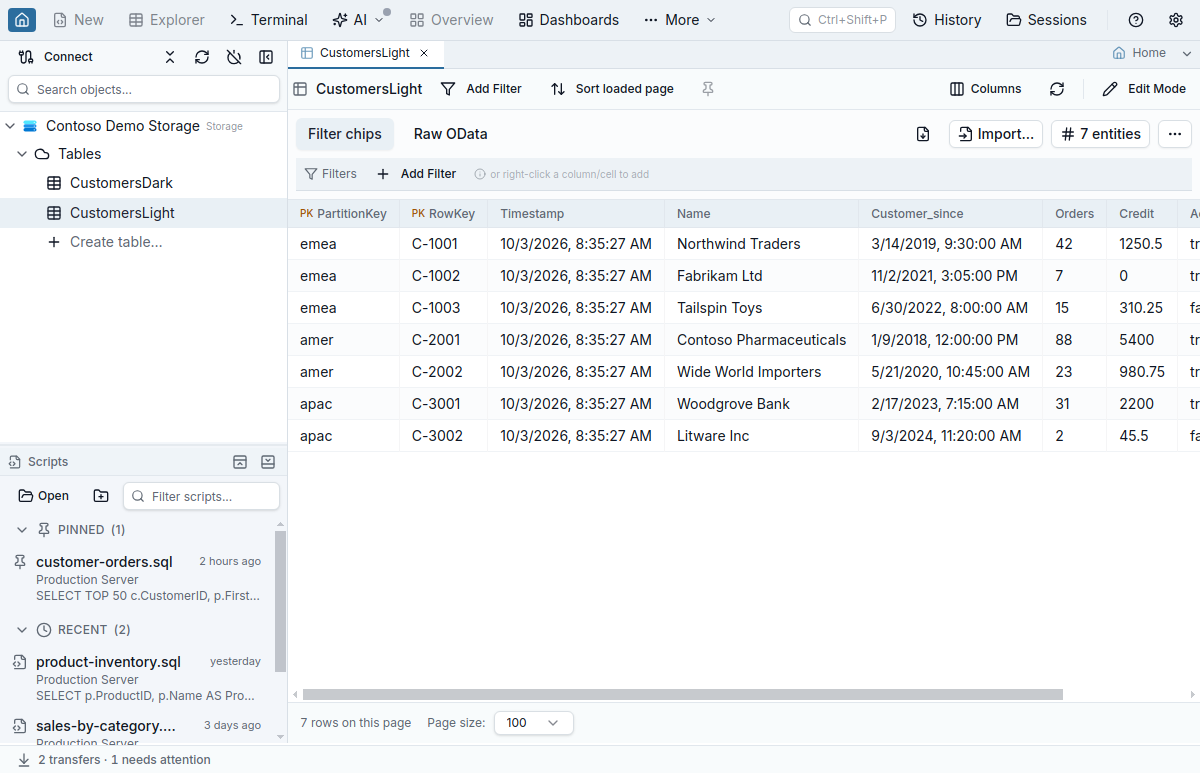Select the CustomersDark table
1200x773 pixels.
pyautogui.click(x=121, y=183)
